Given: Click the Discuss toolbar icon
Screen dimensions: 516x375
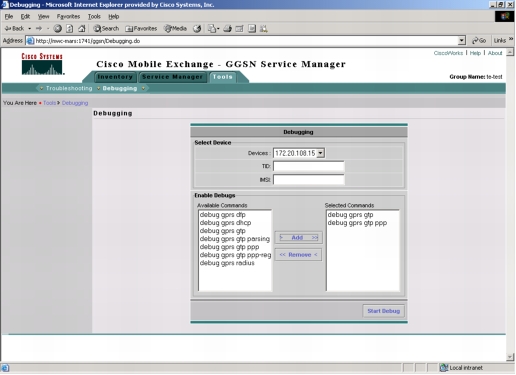Looking at the screenshot, I should (252, 29).
